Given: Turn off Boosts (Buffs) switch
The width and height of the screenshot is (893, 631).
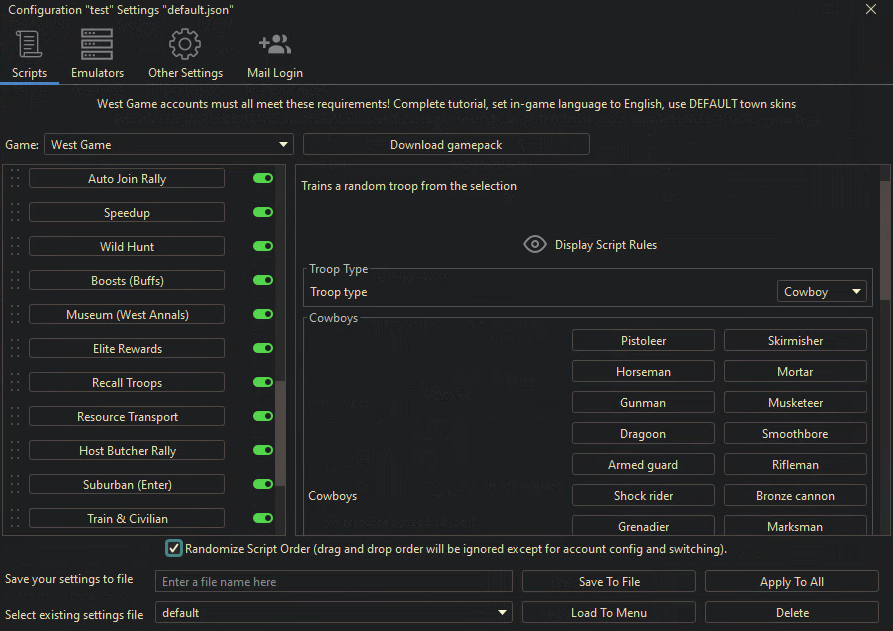Looking at the screenshot, I should tap(263, 280).
